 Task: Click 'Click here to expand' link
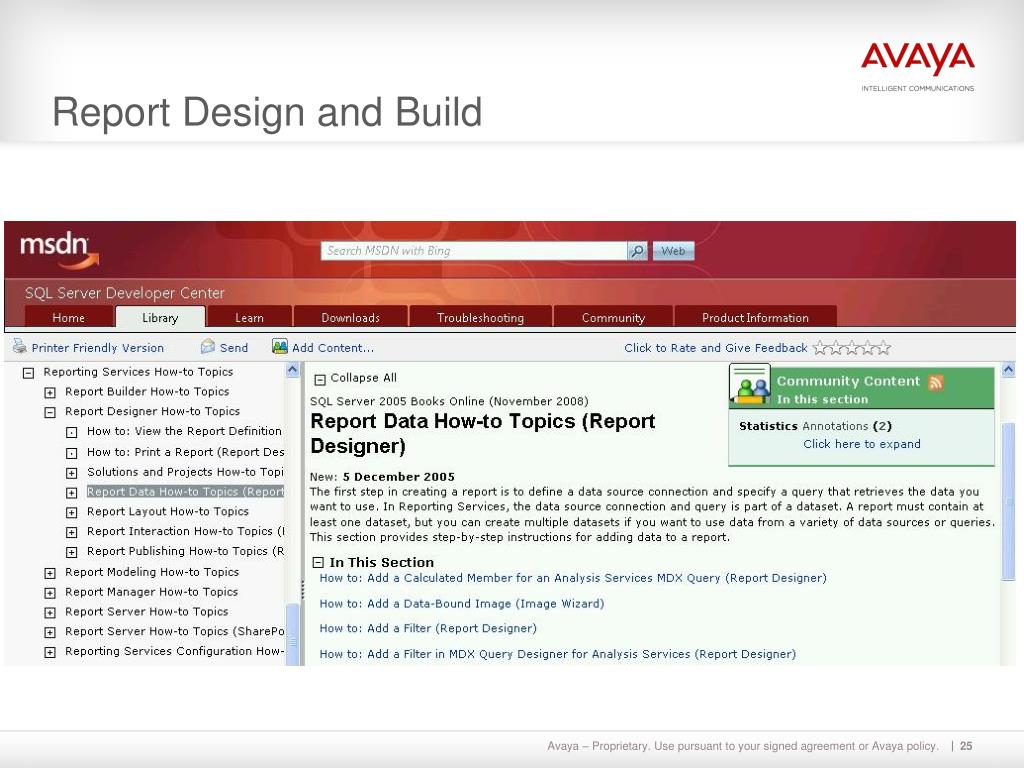pos(862,444)
